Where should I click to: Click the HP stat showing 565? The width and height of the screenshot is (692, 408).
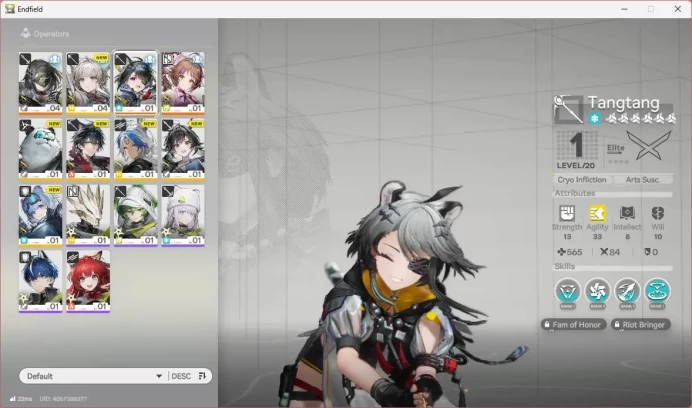(x=570, y=252)
